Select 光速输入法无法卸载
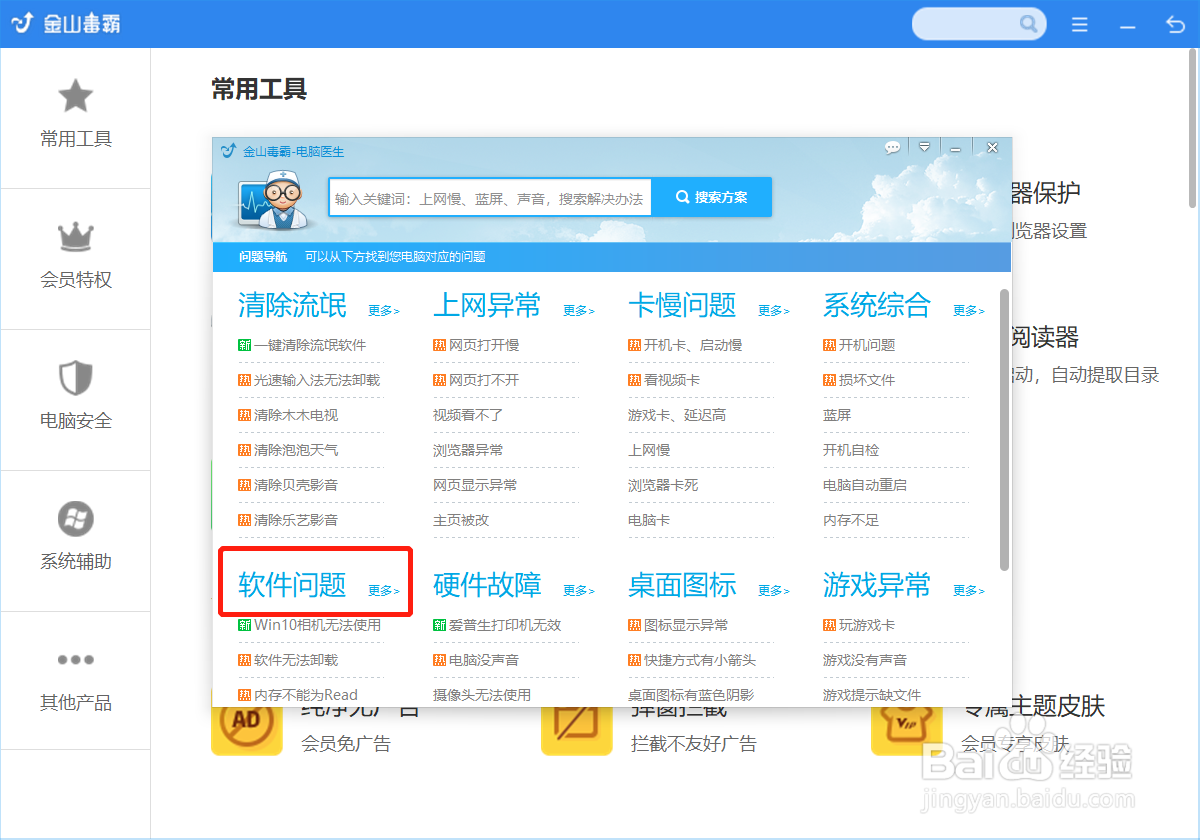The height and width of the screenshot is (840, 1200). pyautogui.click(x=317, y=380)
